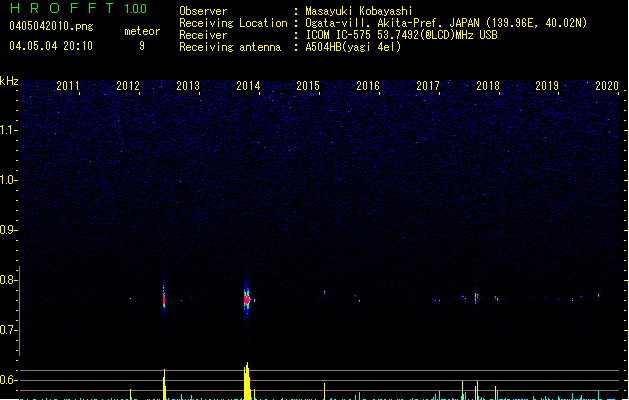Click the echo cluster just before 2018
The width and height of the screenshot is (629, 400).
click(x=476, y=297)
